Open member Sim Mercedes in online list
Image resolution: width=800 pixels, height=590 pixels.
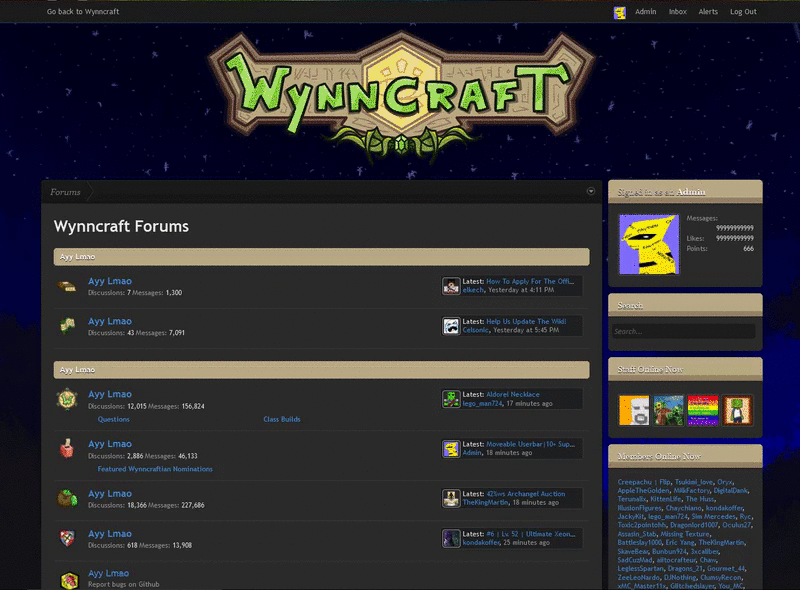click(x=713, y=517)
